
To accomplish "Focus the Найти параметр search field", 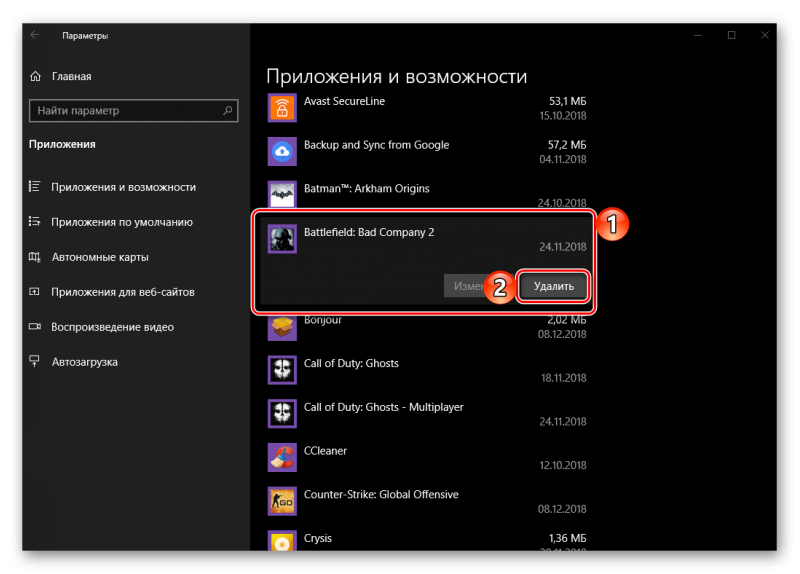I will tap(134, 110).
